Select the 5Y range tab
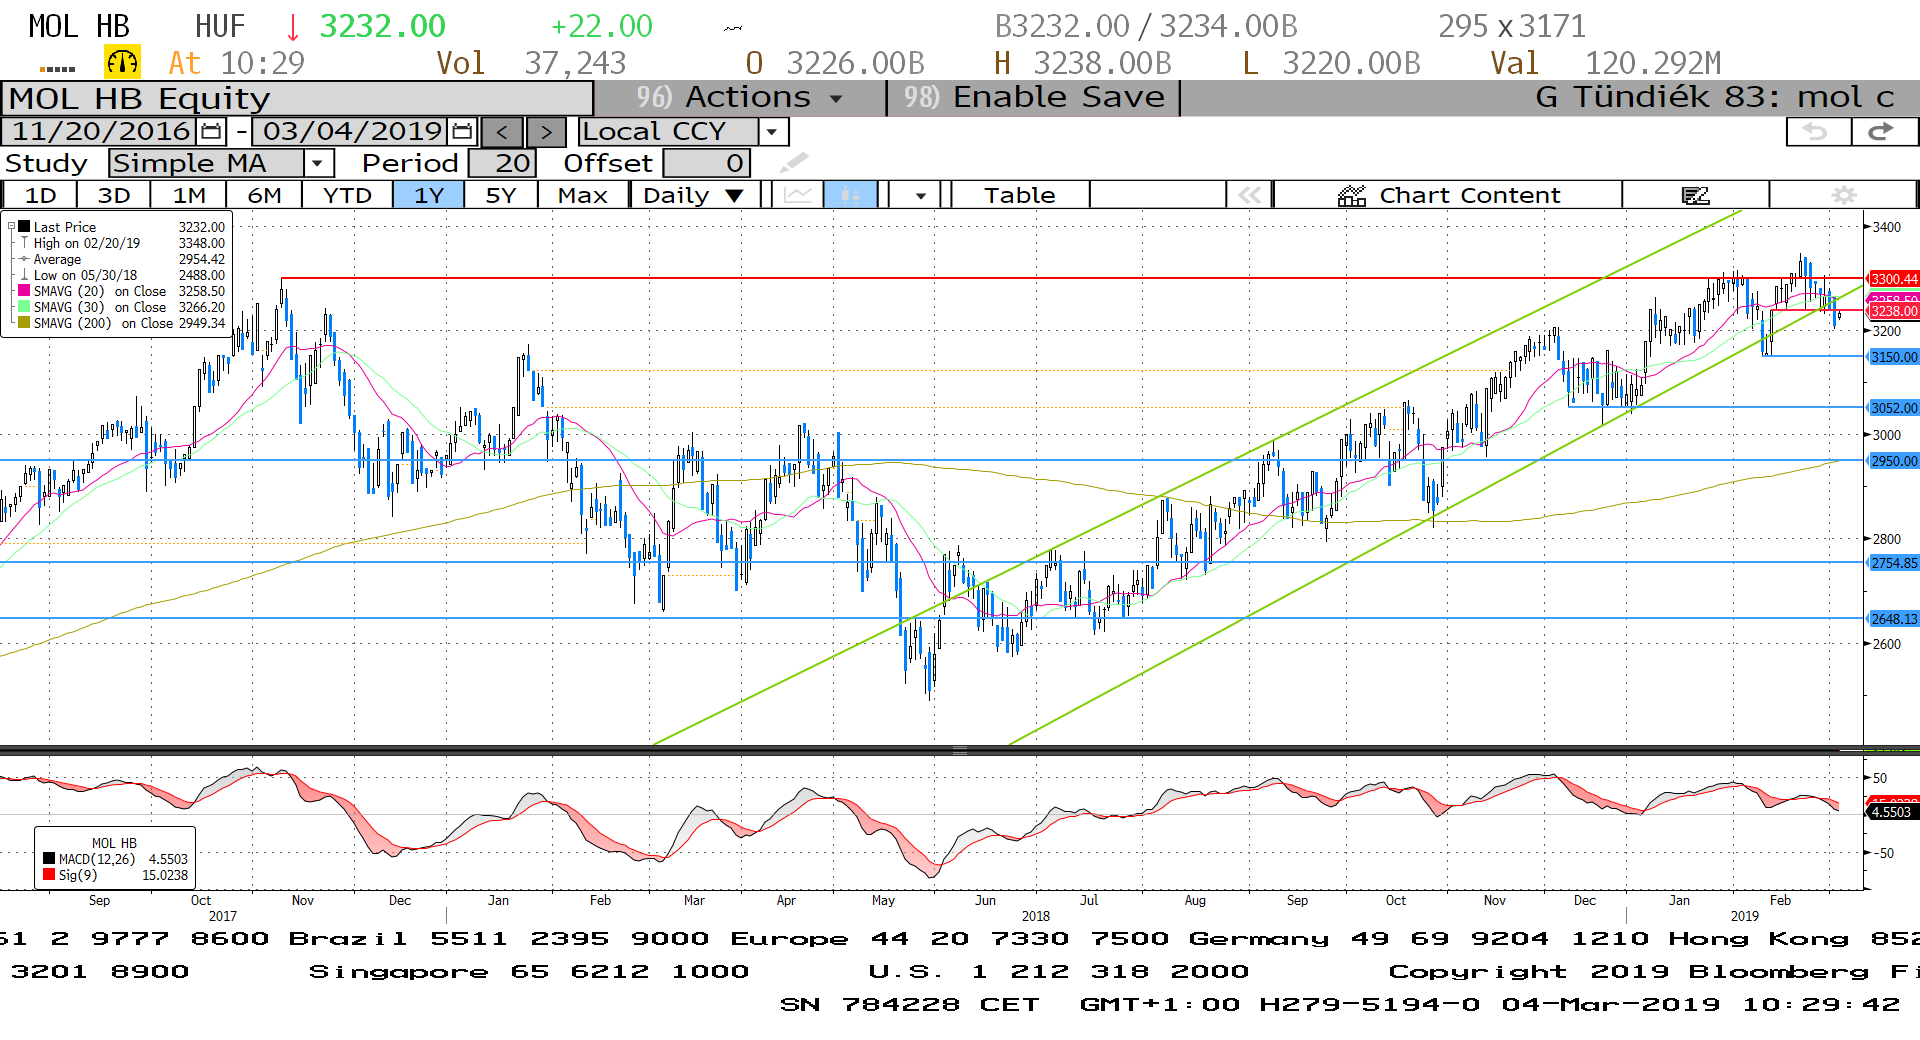The height and width of the screenshot is (1040, 1920). [x=500, y=195]
